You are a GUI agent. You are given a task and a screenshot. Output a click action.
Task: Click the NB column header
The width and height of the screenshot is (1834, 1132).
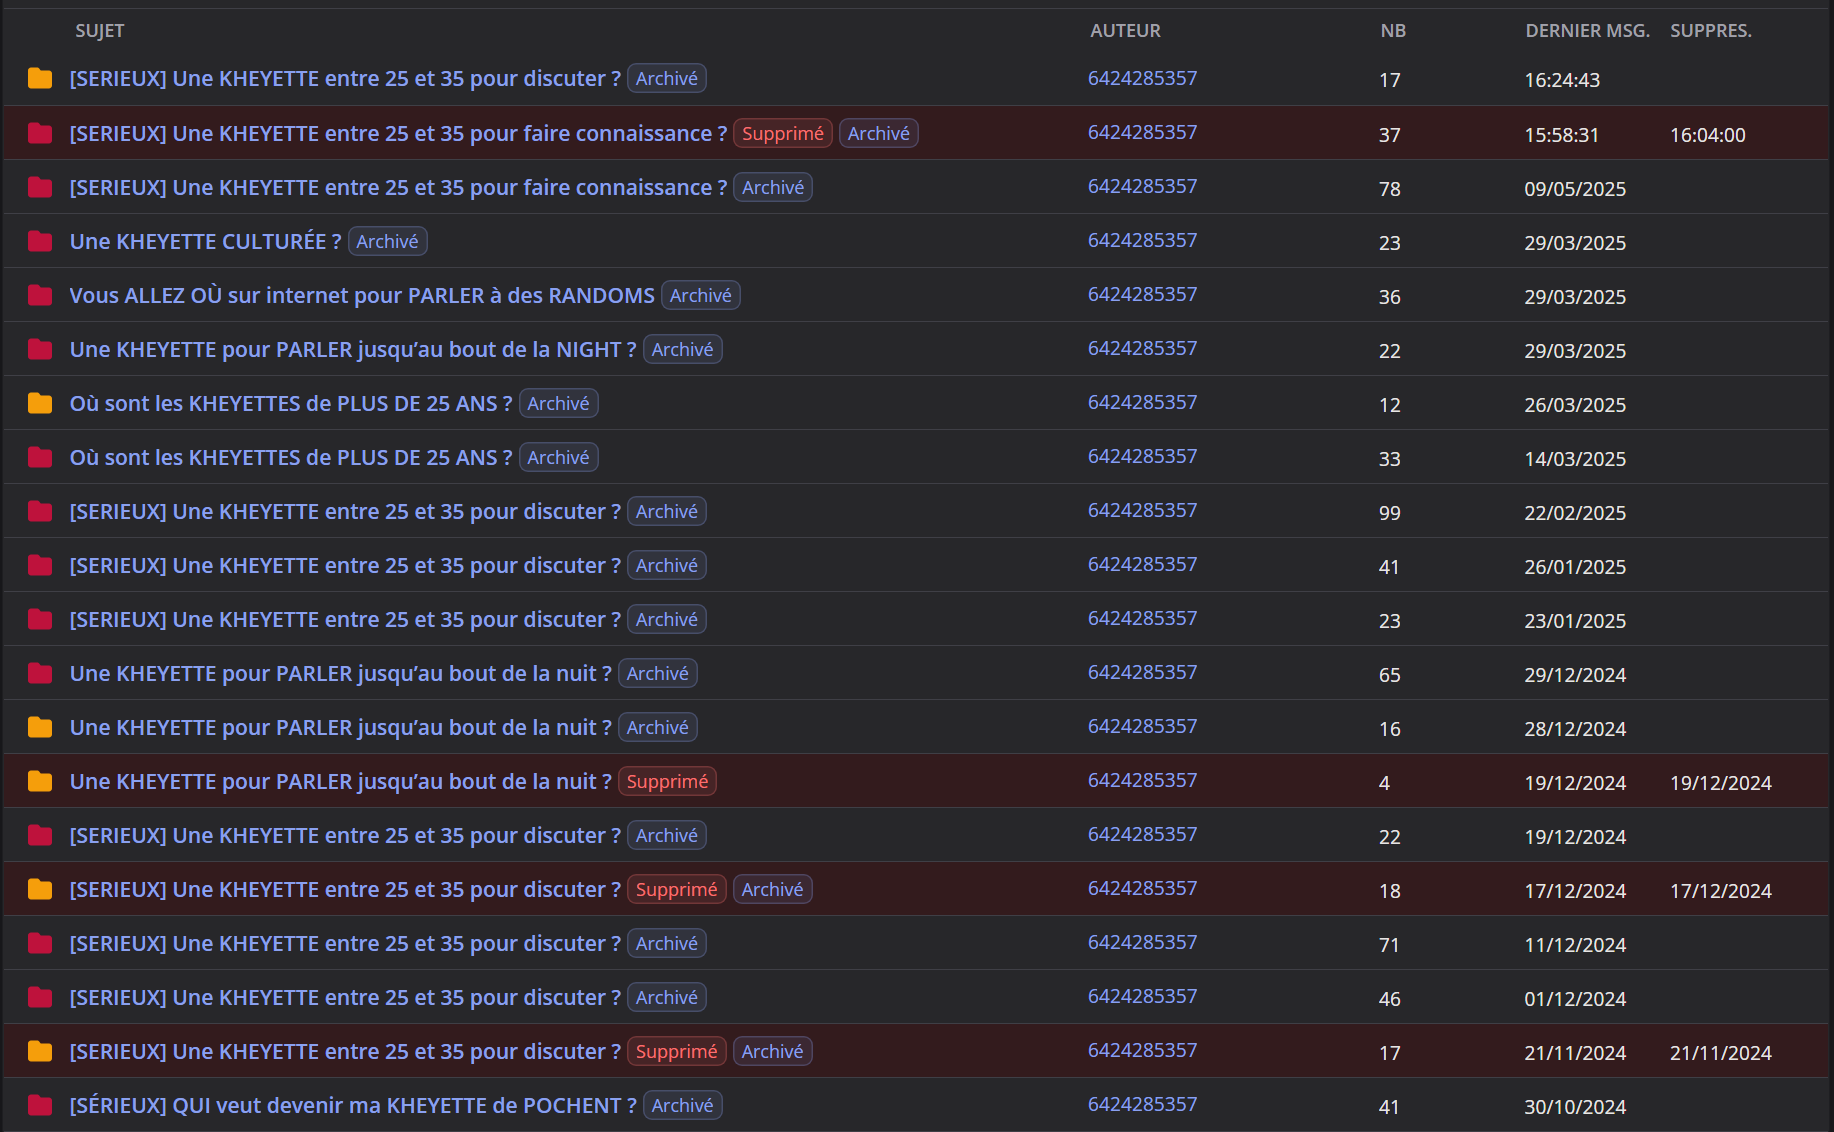pos(1393,31)
